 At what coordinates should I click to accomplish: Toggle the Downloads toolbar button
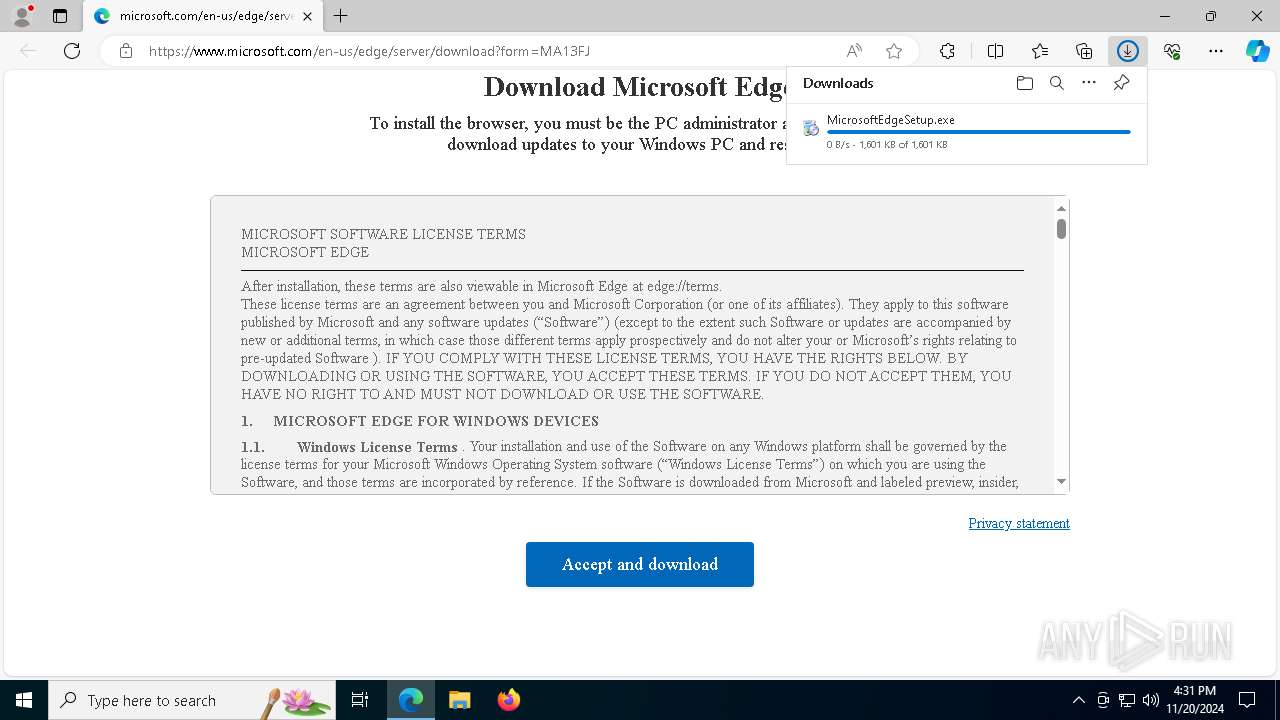tap(1128, 51)
